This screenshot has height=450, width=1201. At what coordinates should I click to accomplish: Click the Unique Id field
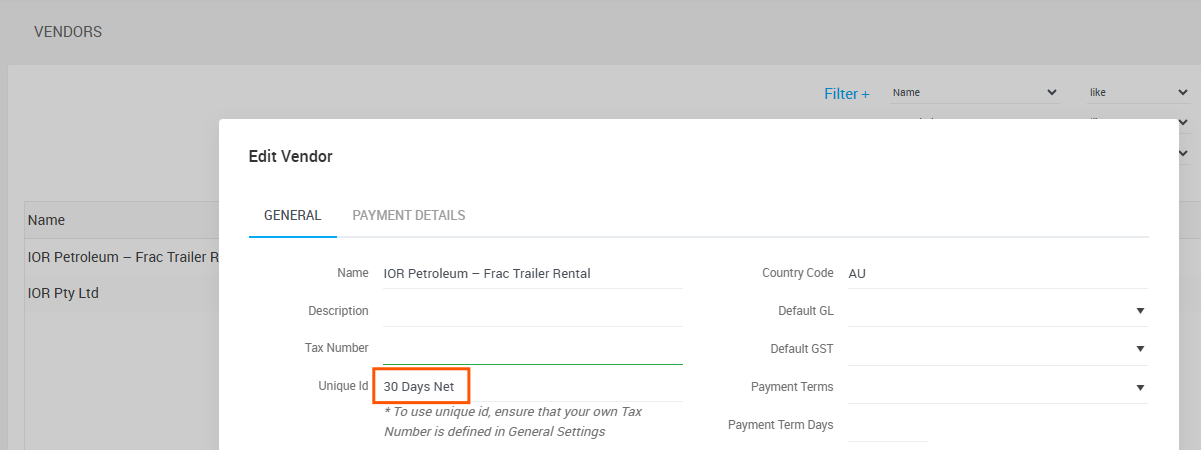533,386
